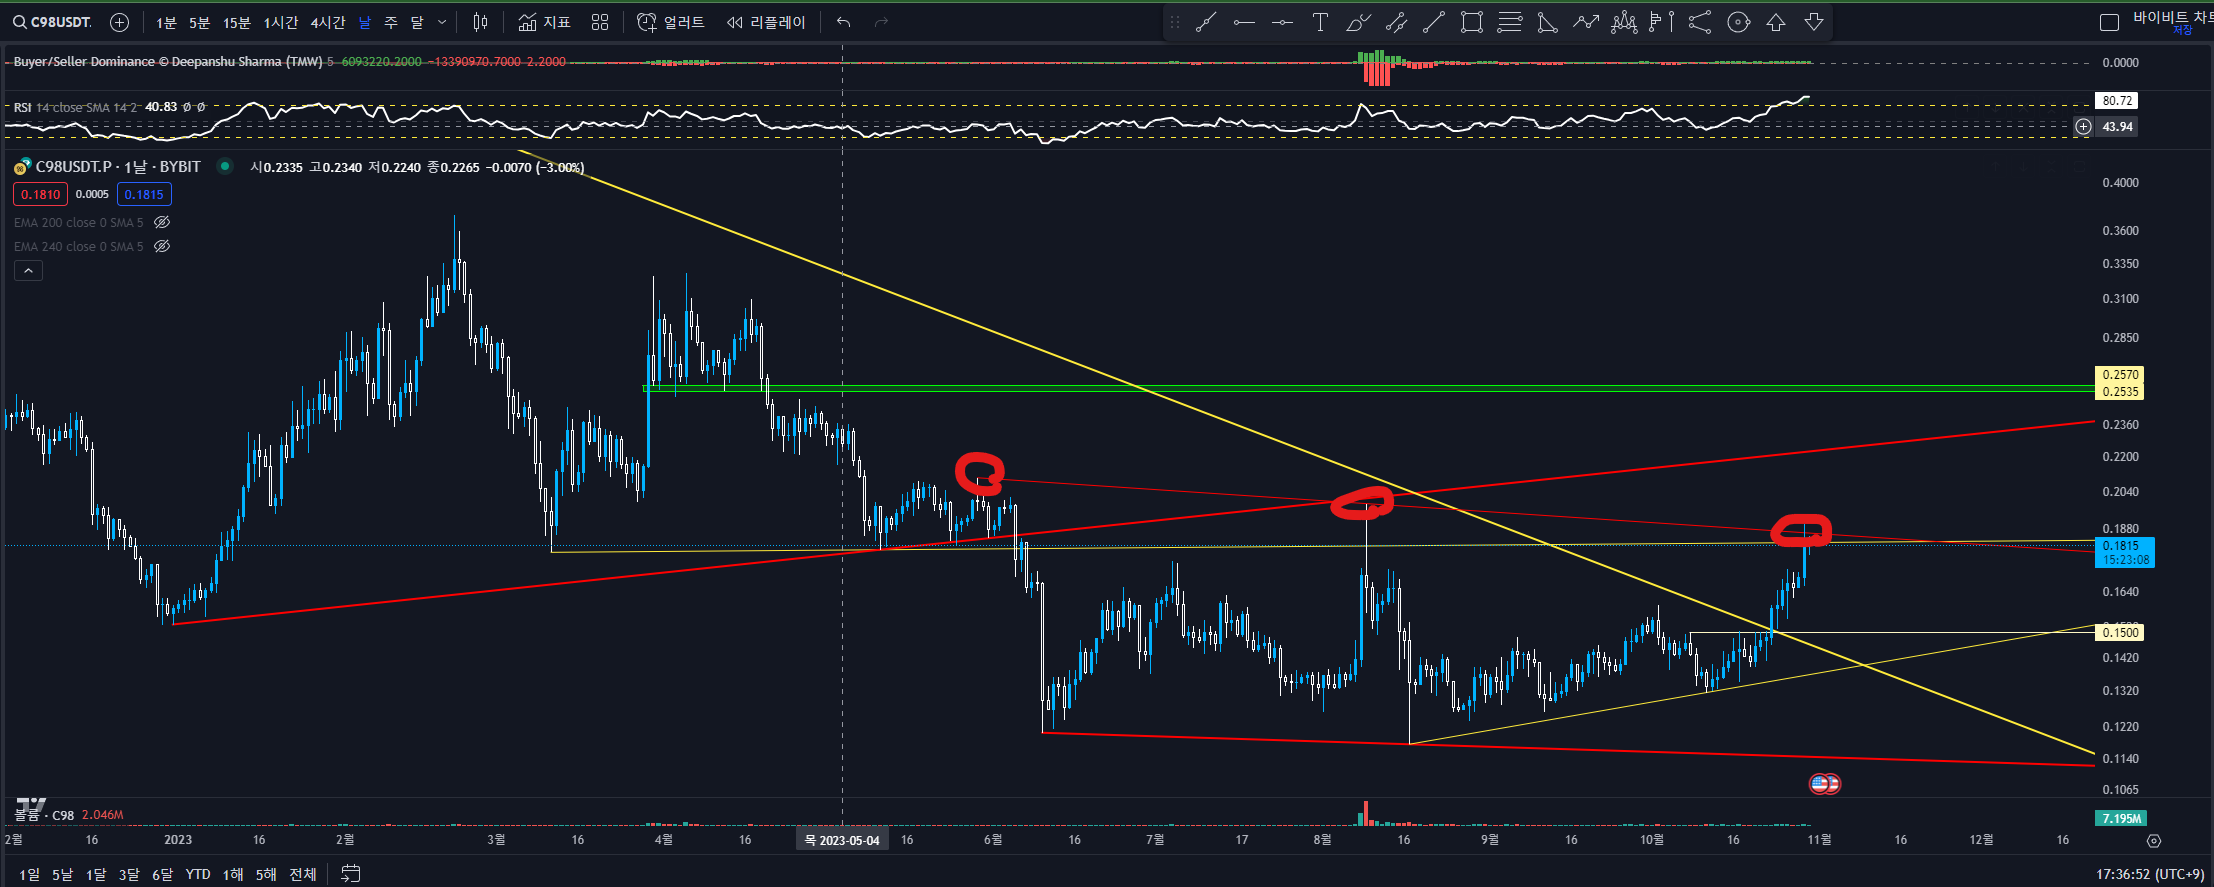Click the US flag event marker
The height and width of the screenshot is (887, 2214).
click(1820, 784)
